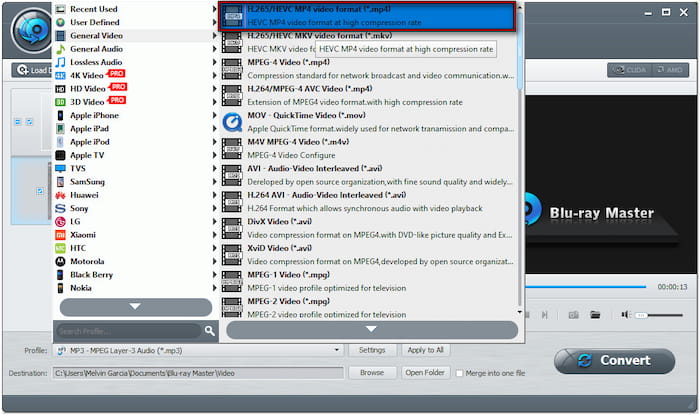Choose H.265/HEVC MKV video format

click(x=368, y=42)
